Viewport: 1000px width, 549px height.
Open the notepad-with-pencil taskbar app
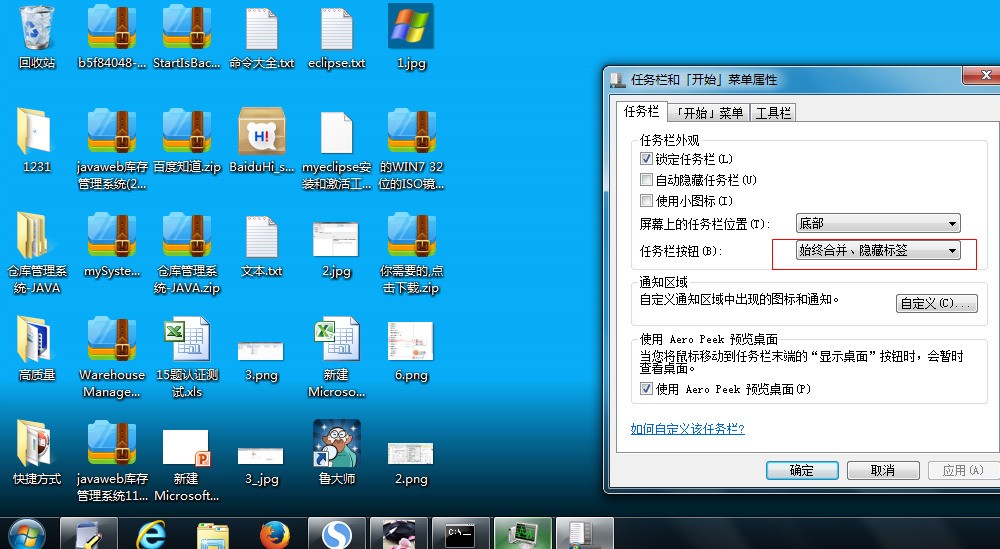[89, 534]
